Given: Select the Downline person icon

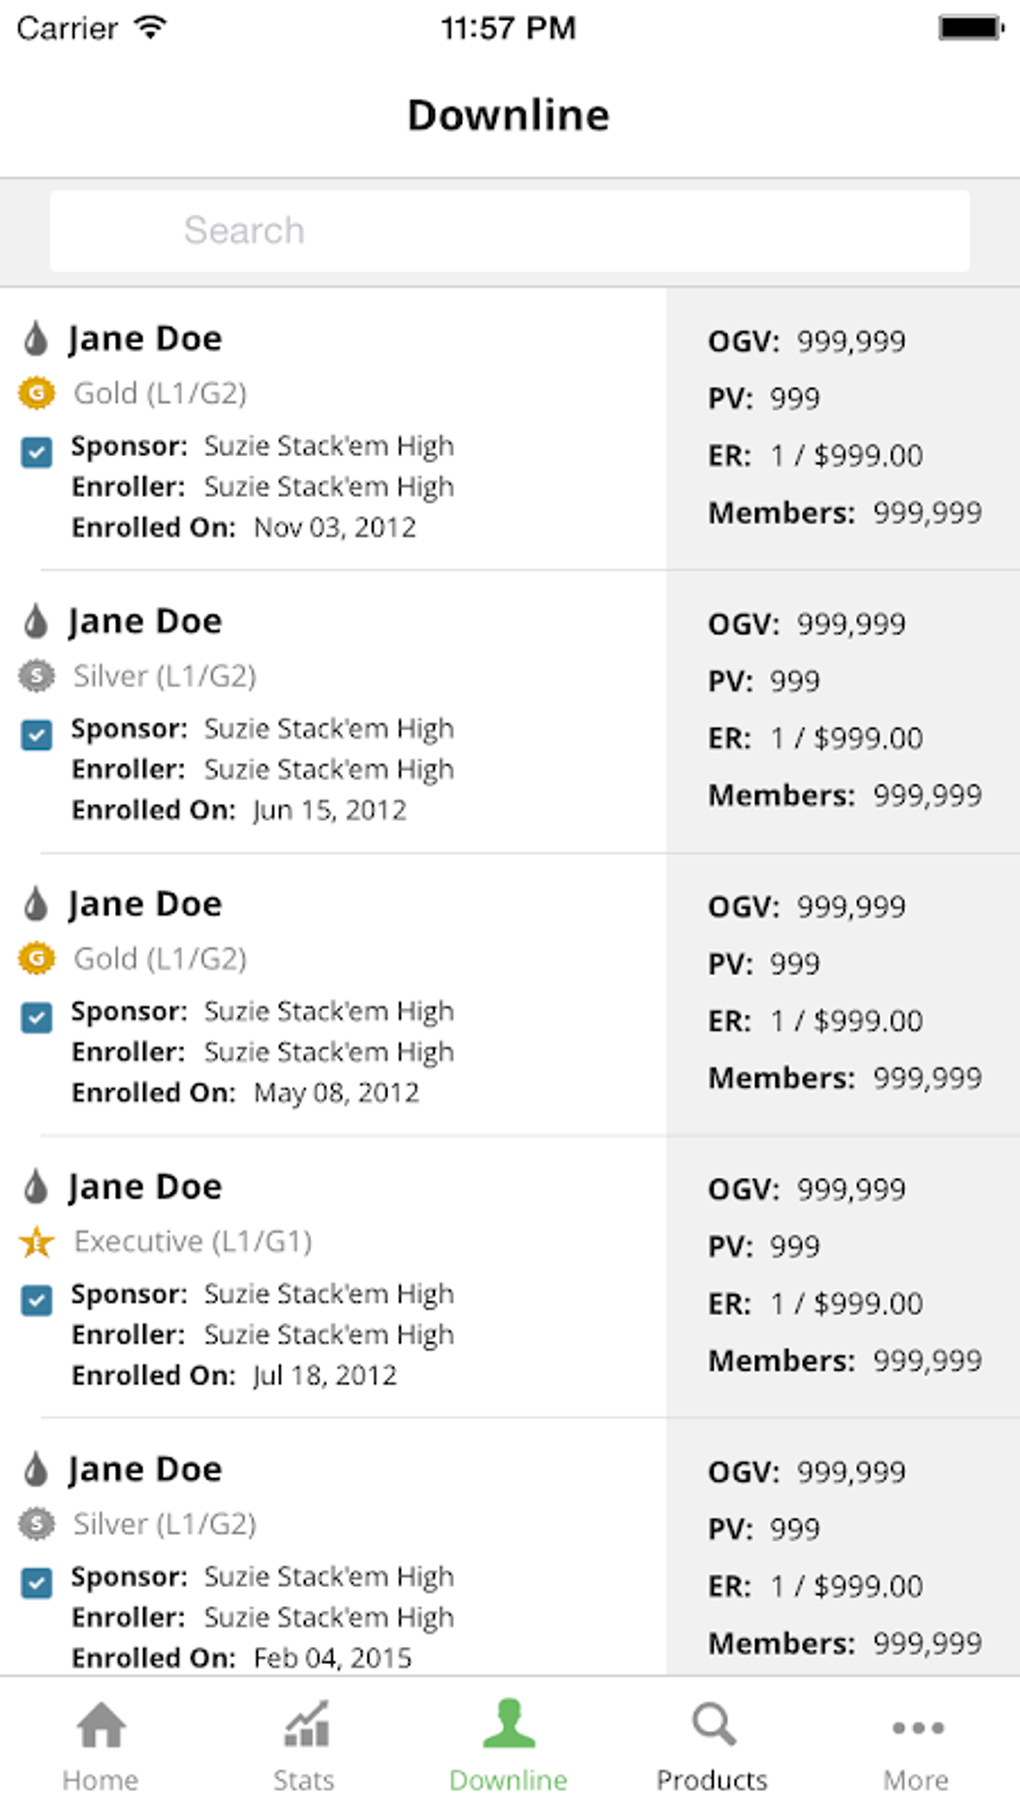Looking at the screenshot, I should 509,1723.
